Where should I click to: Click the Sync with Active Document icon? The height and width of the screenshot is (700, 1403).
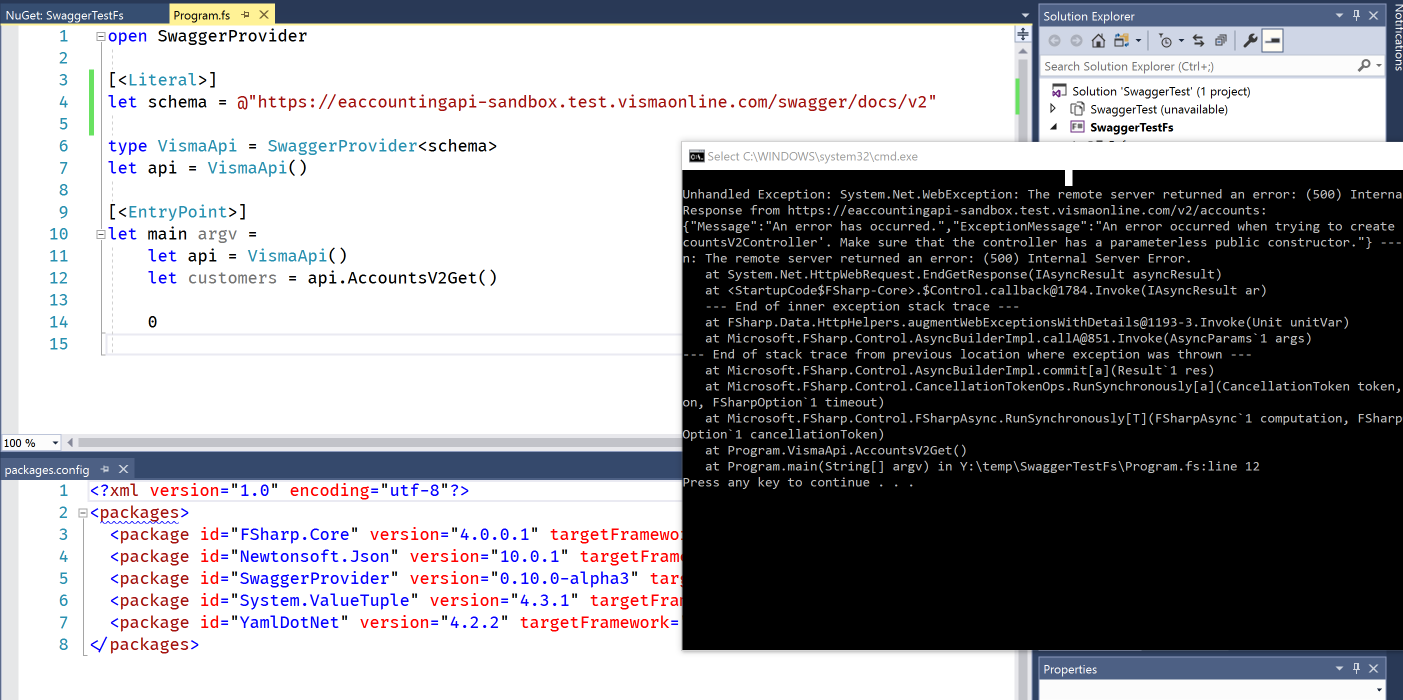1197,40
